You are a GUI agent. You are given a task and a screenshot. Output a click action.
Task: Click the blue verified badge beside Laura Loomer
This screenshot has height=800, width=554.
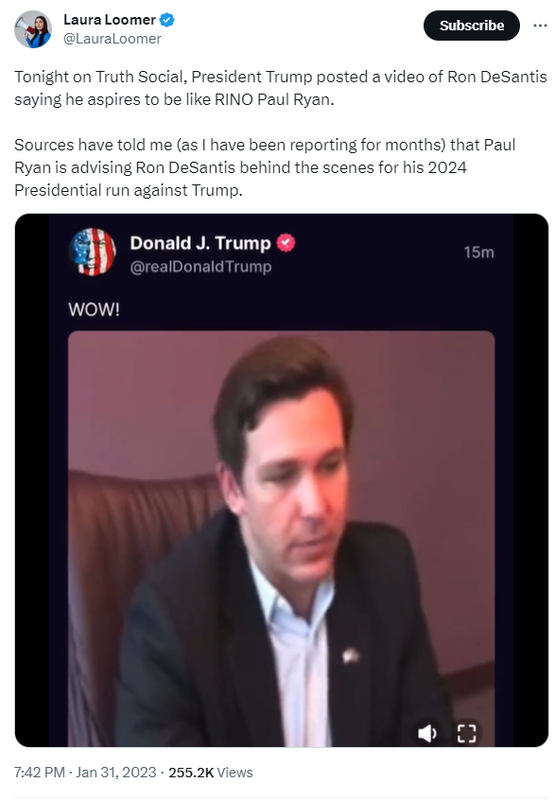point(167,20)
